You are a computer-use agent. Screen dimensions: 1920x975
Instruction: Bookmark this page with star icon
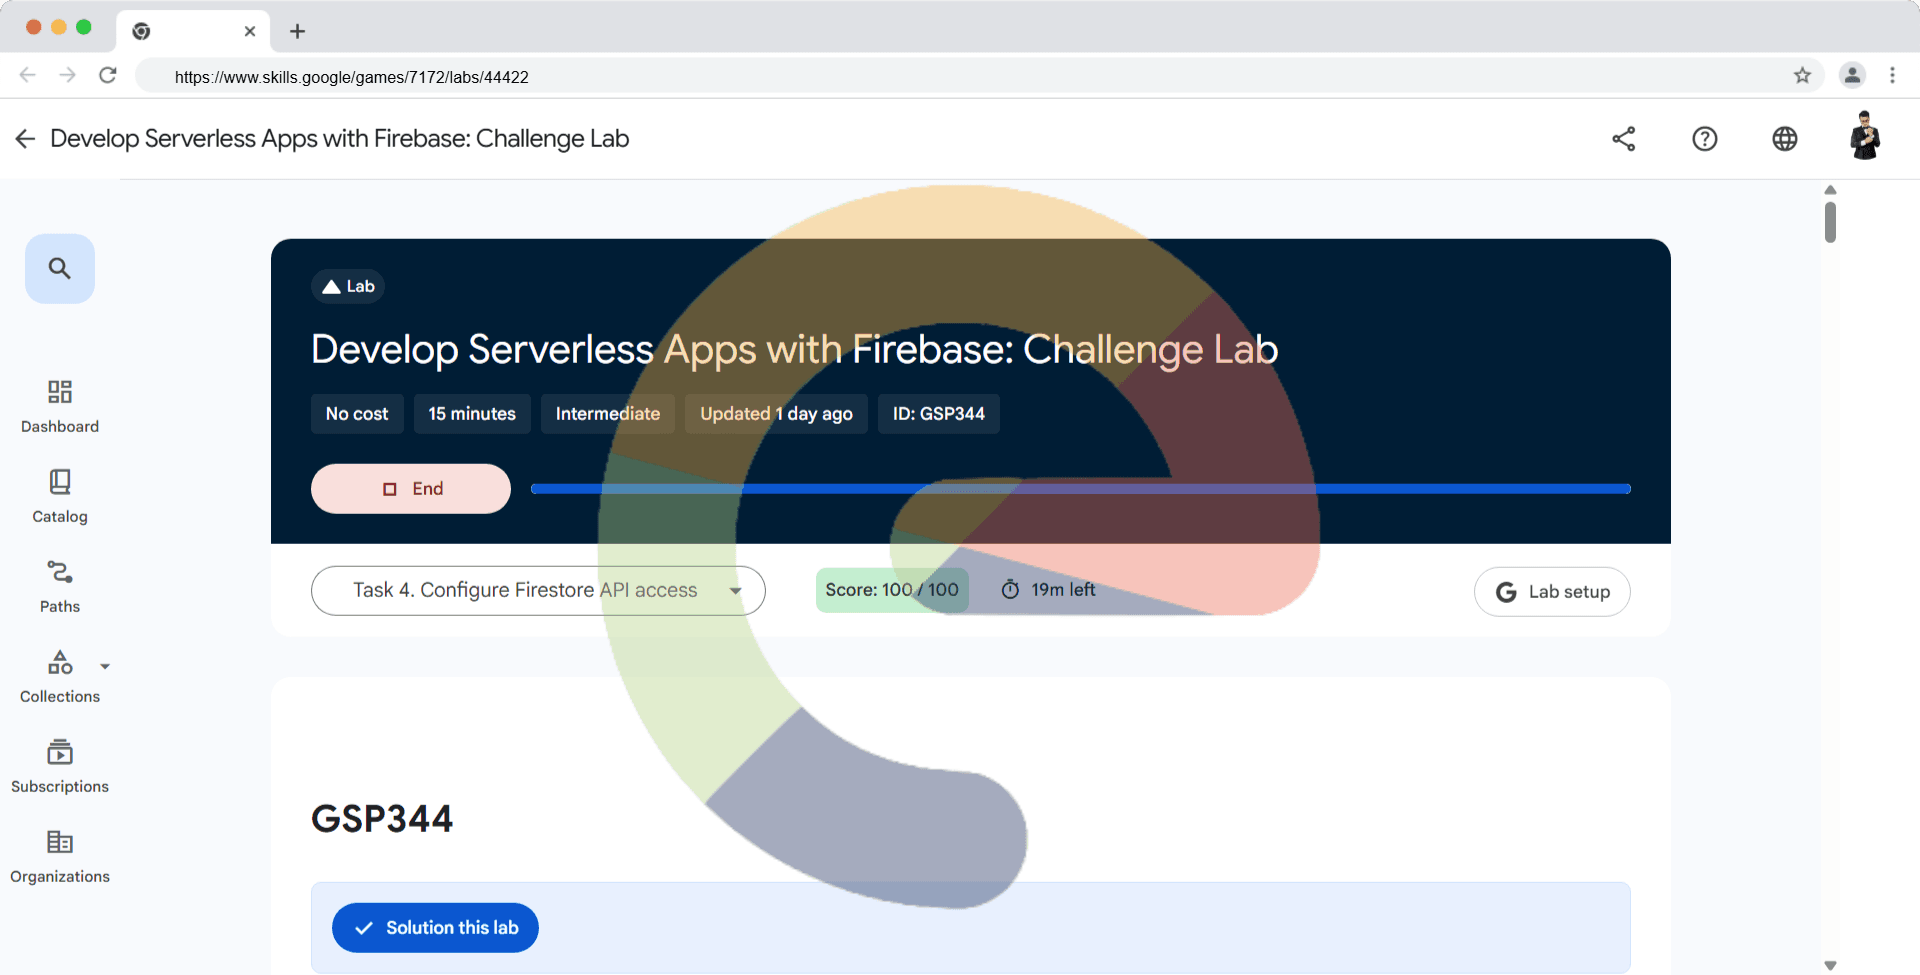point(1802,75)
